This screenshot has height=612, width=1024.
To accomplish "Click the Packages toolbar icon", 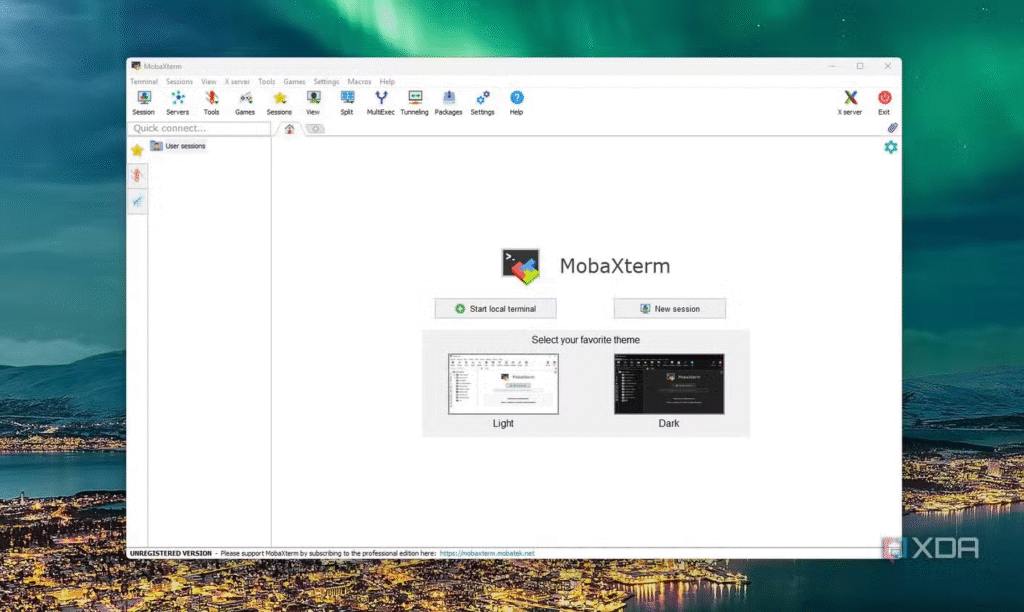I will (x=448, y=101).
